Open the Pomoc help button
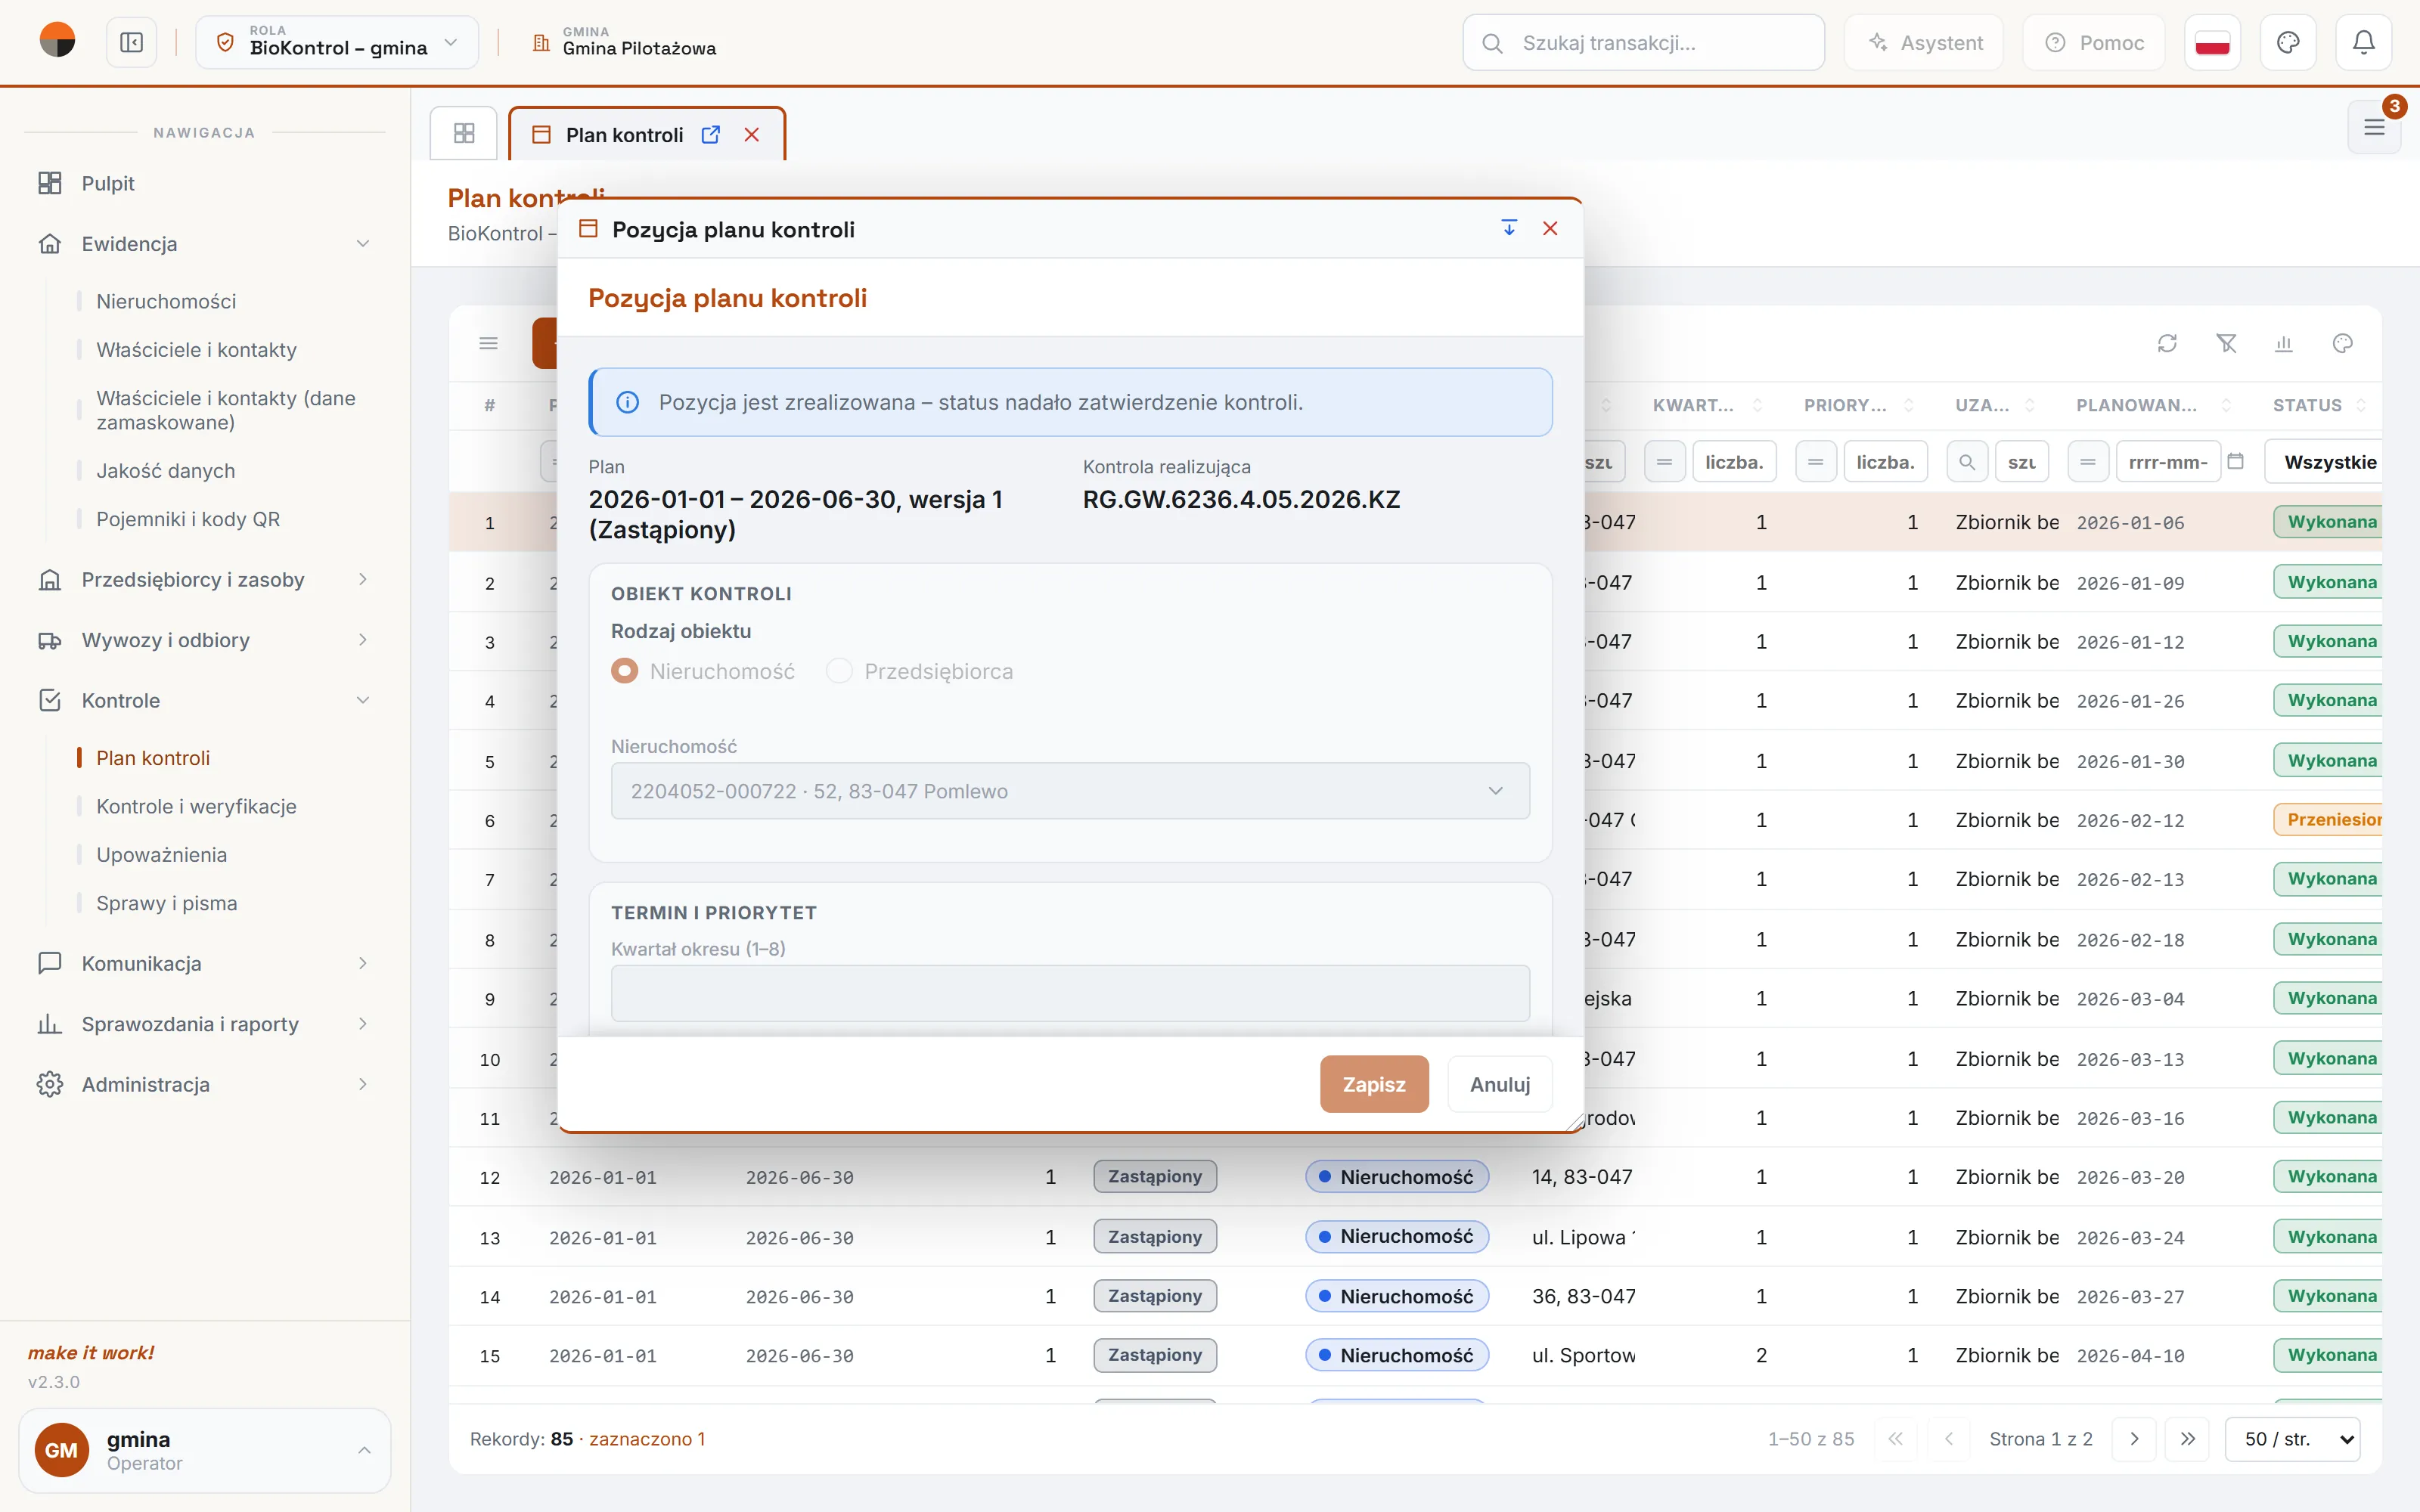 [2094, 43]
